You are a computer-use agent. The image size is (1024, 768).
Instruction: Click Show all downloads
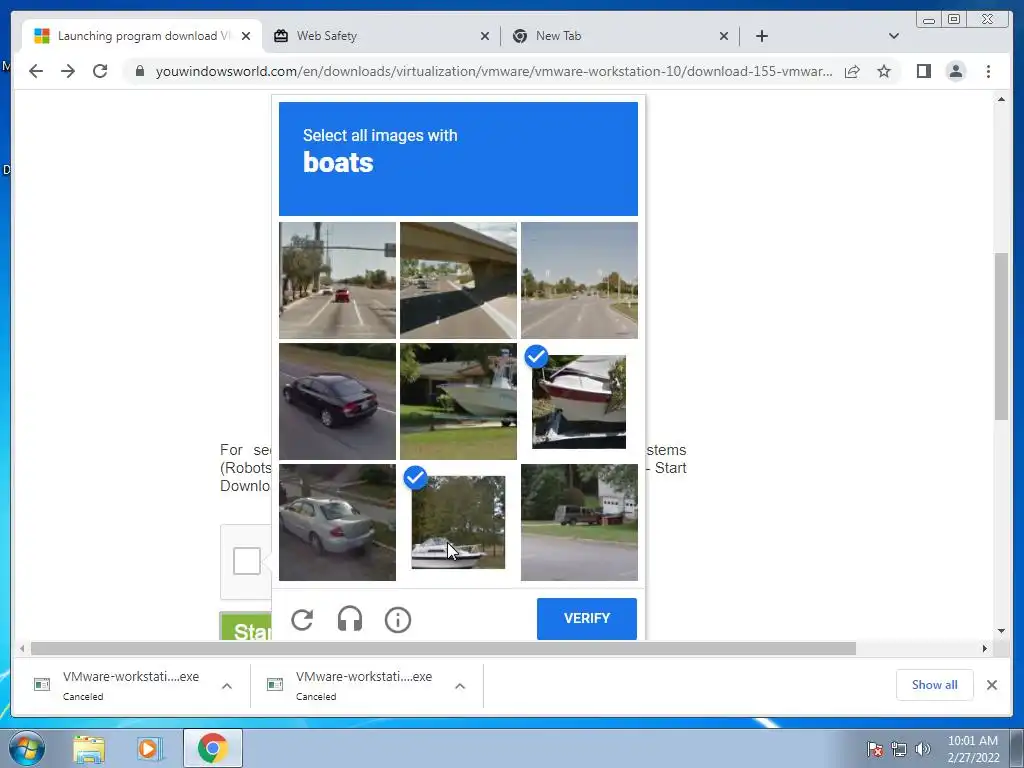point(935,685)
